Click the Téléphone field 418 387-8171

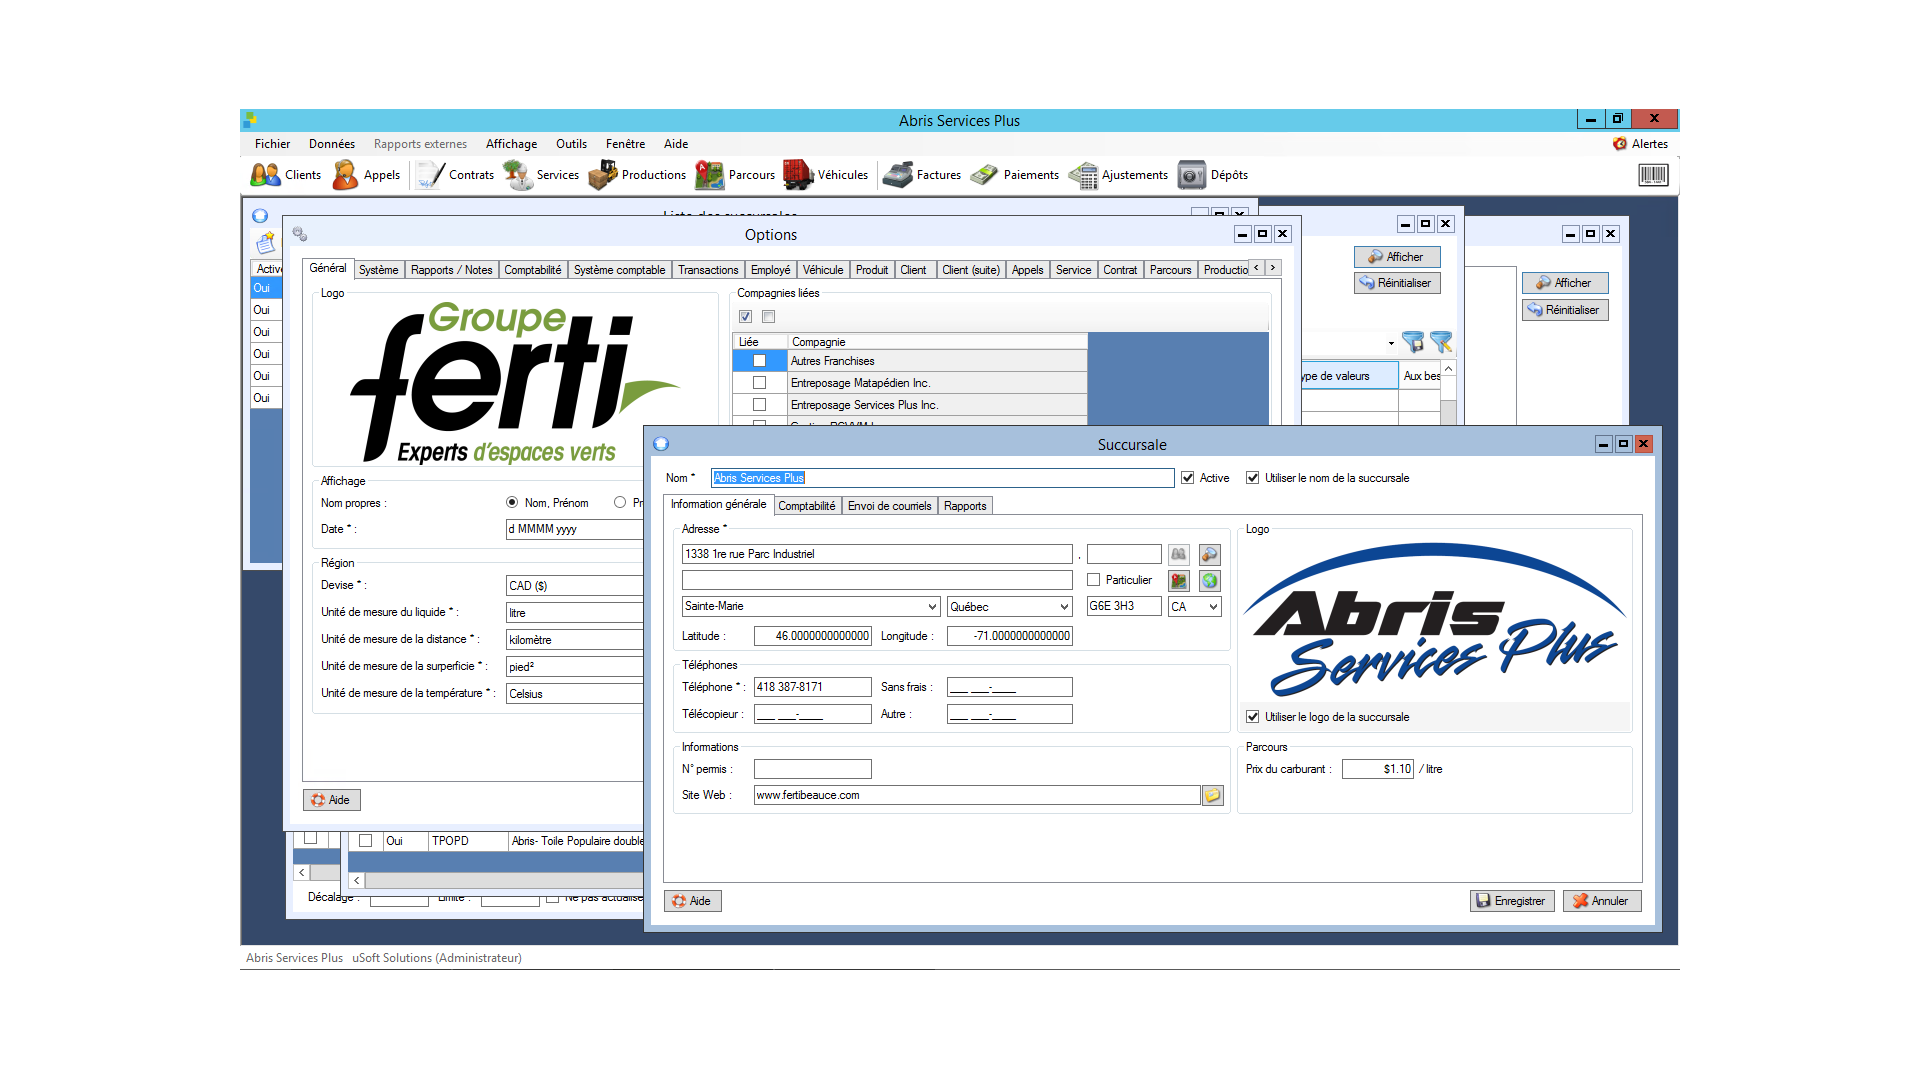pos(812,687)
